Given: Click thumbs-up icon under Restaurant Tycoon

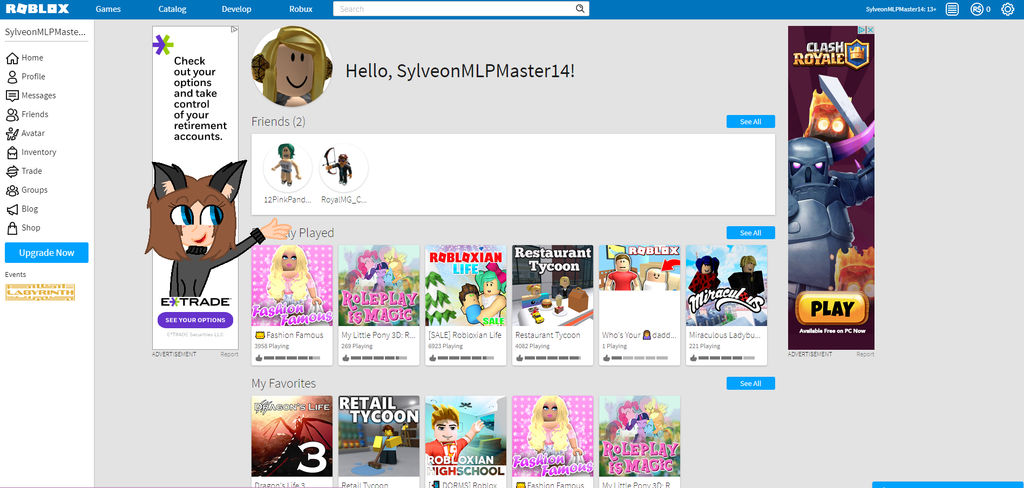Looking at the screenshot, I should tap(519, 359).
